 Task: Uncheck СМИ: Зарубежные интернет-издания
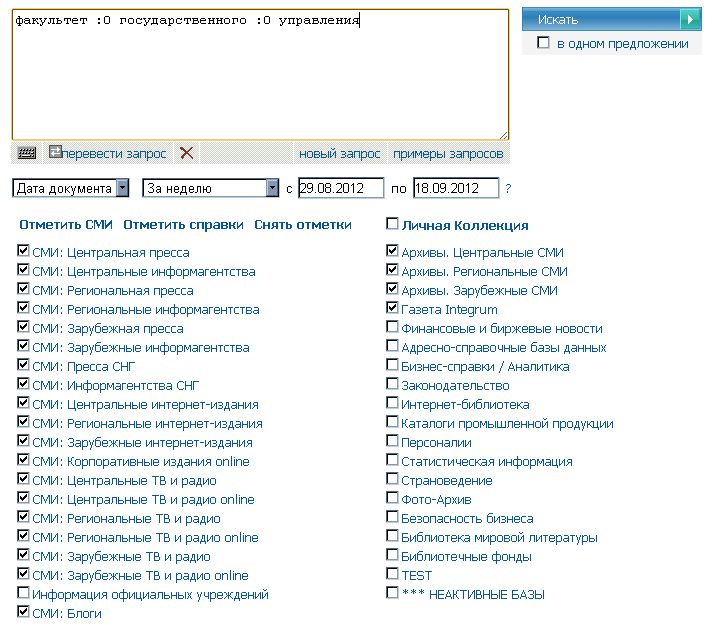coord(23,440)
